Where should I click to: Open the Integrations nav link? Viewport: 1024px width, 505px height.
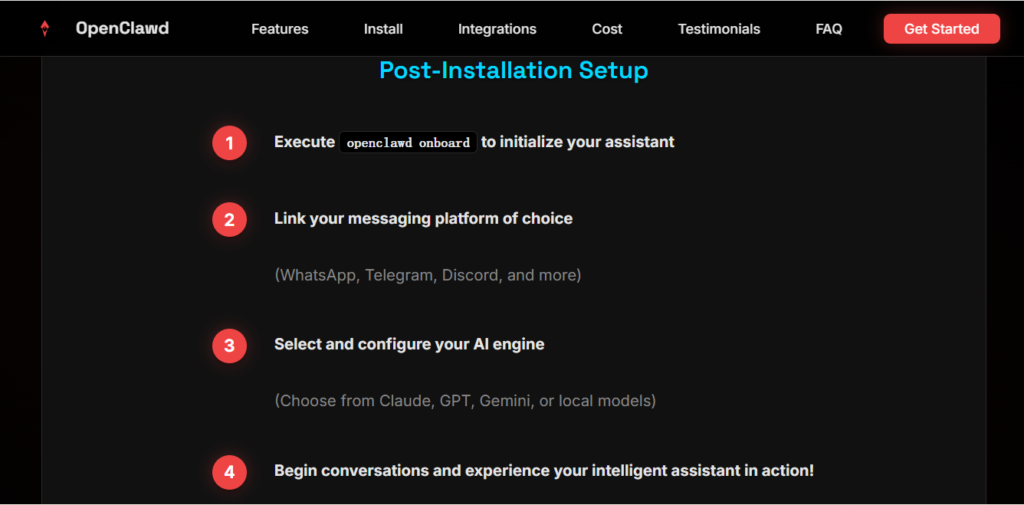[497, 29]
